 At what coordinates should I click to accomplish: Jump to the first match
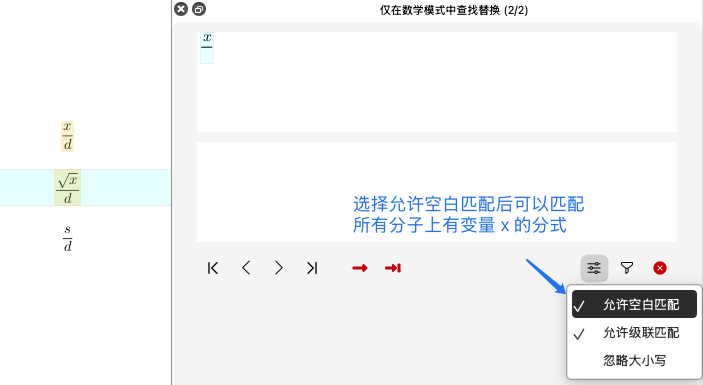click(x=213, y=268)
